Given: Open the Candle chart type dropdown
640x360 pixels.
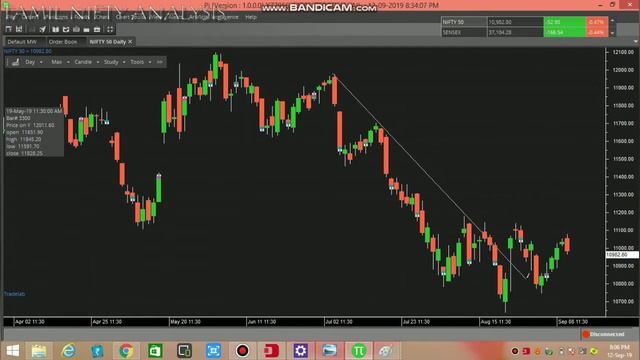Looking at the screenshot, I should point(87,62).
